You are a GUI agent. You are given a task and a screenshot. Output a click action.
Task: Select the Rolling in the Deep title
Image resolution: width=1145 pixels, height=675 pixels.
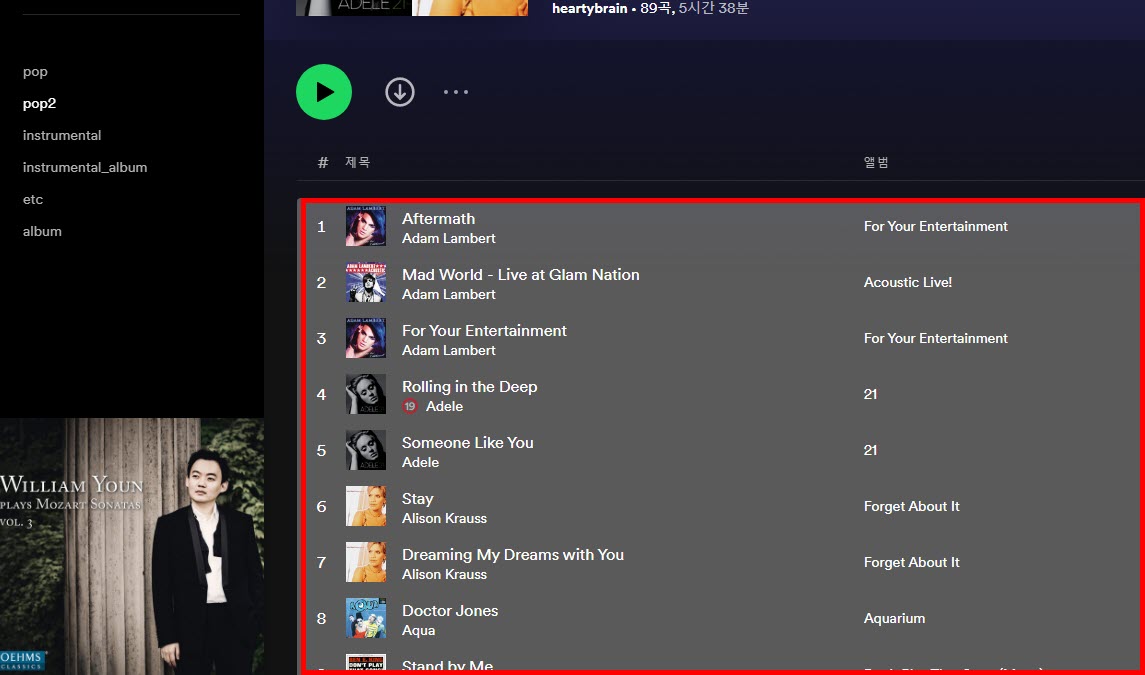tap(470, 386)
